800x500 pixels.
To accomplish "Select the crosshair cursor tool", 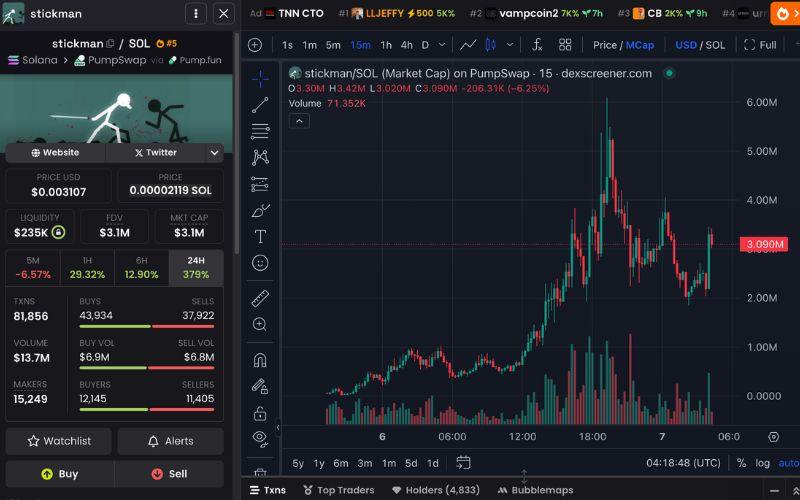I will point(260,79).
